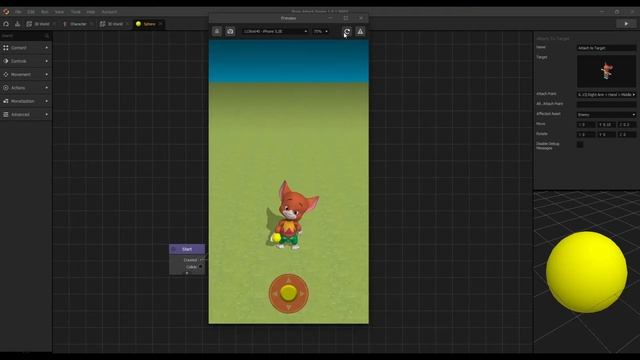
Task: Close the Character tab
Action: tap(91, 24)
